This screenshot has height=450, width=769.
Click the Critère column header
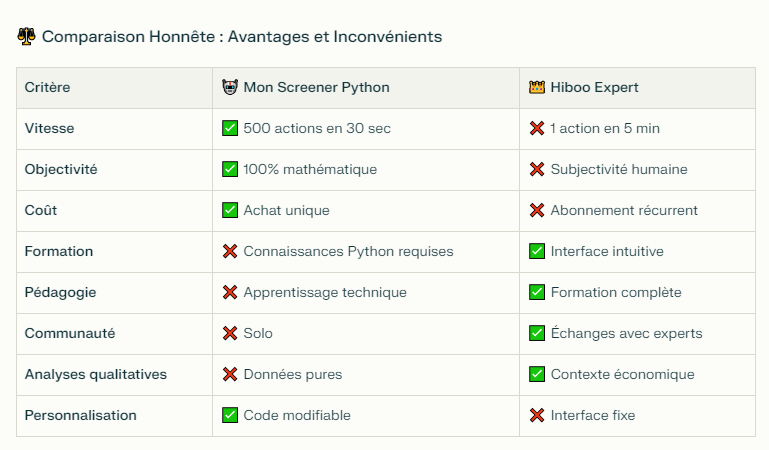click(x=48, y=87)
